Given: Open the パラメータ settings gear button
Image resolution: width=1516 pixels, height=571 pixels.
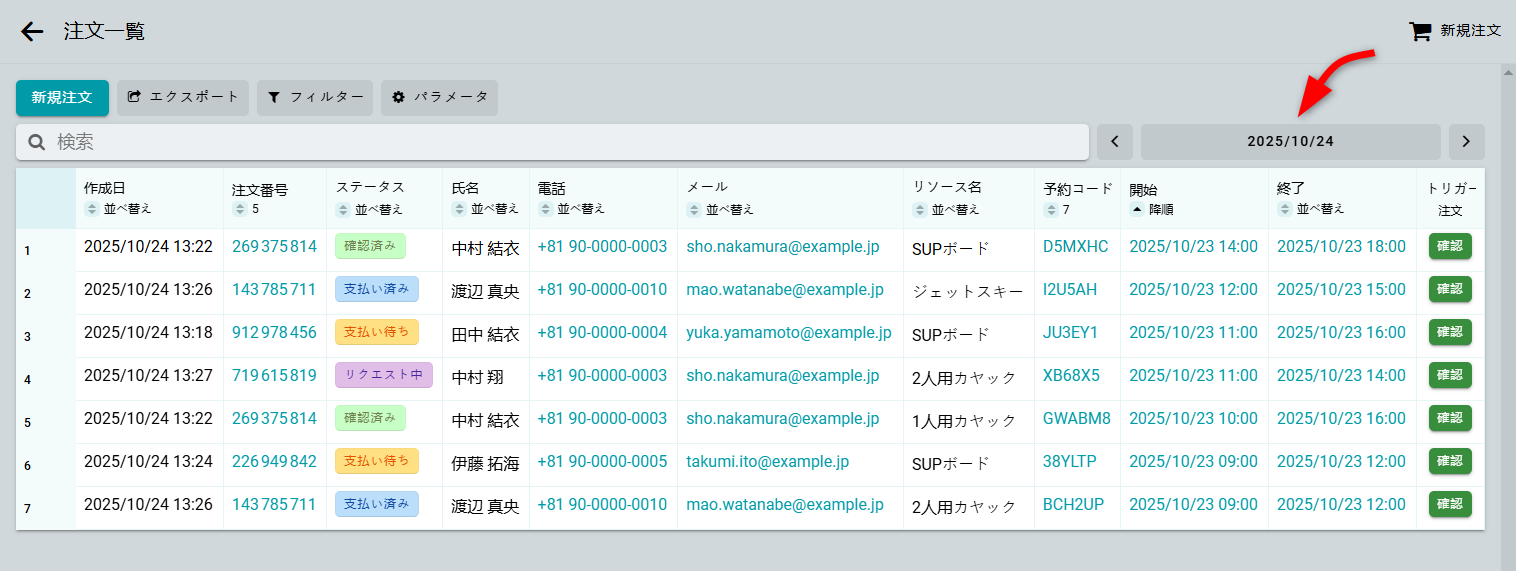Looking at the screenshot, I should pos(440,97).
